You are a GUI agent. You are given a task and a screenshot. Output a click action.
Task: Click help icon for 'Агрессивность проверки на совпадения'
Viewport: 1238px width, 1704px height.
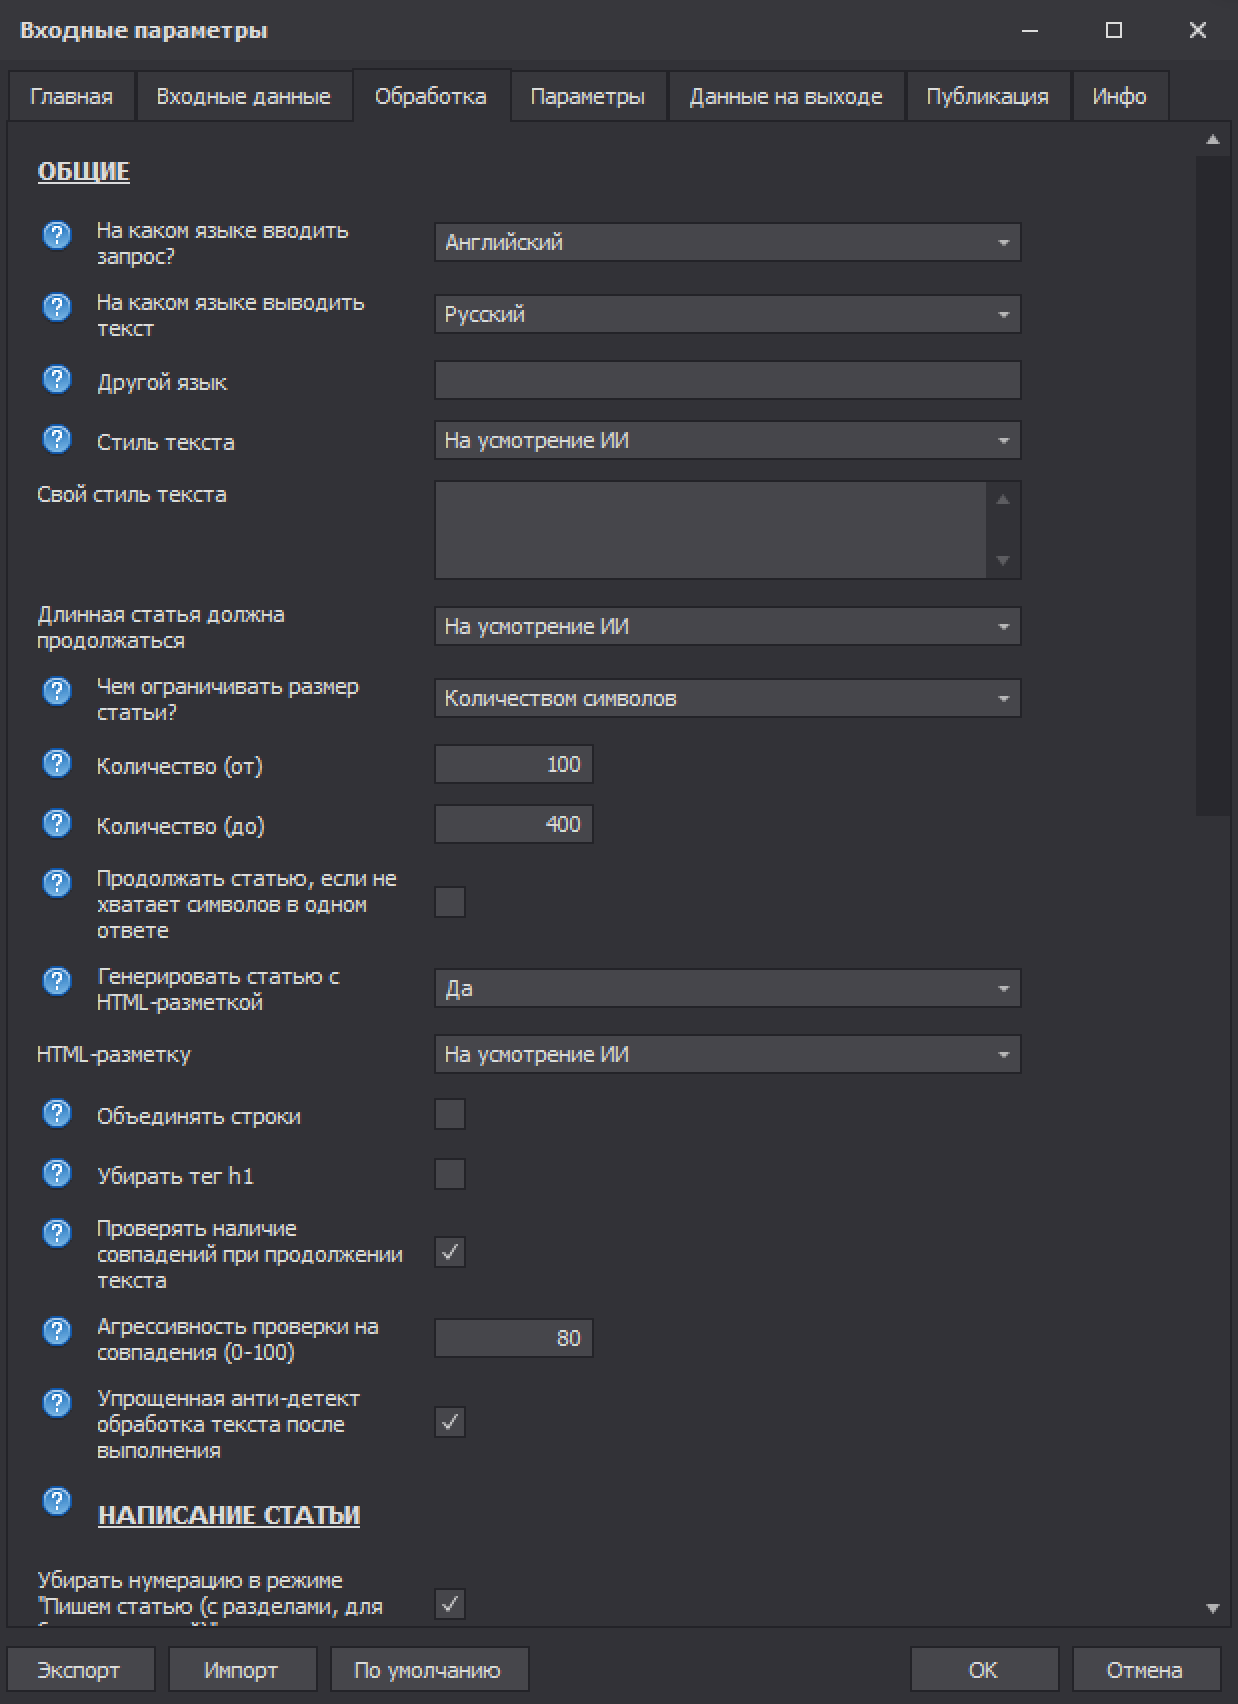[57, 1332]
